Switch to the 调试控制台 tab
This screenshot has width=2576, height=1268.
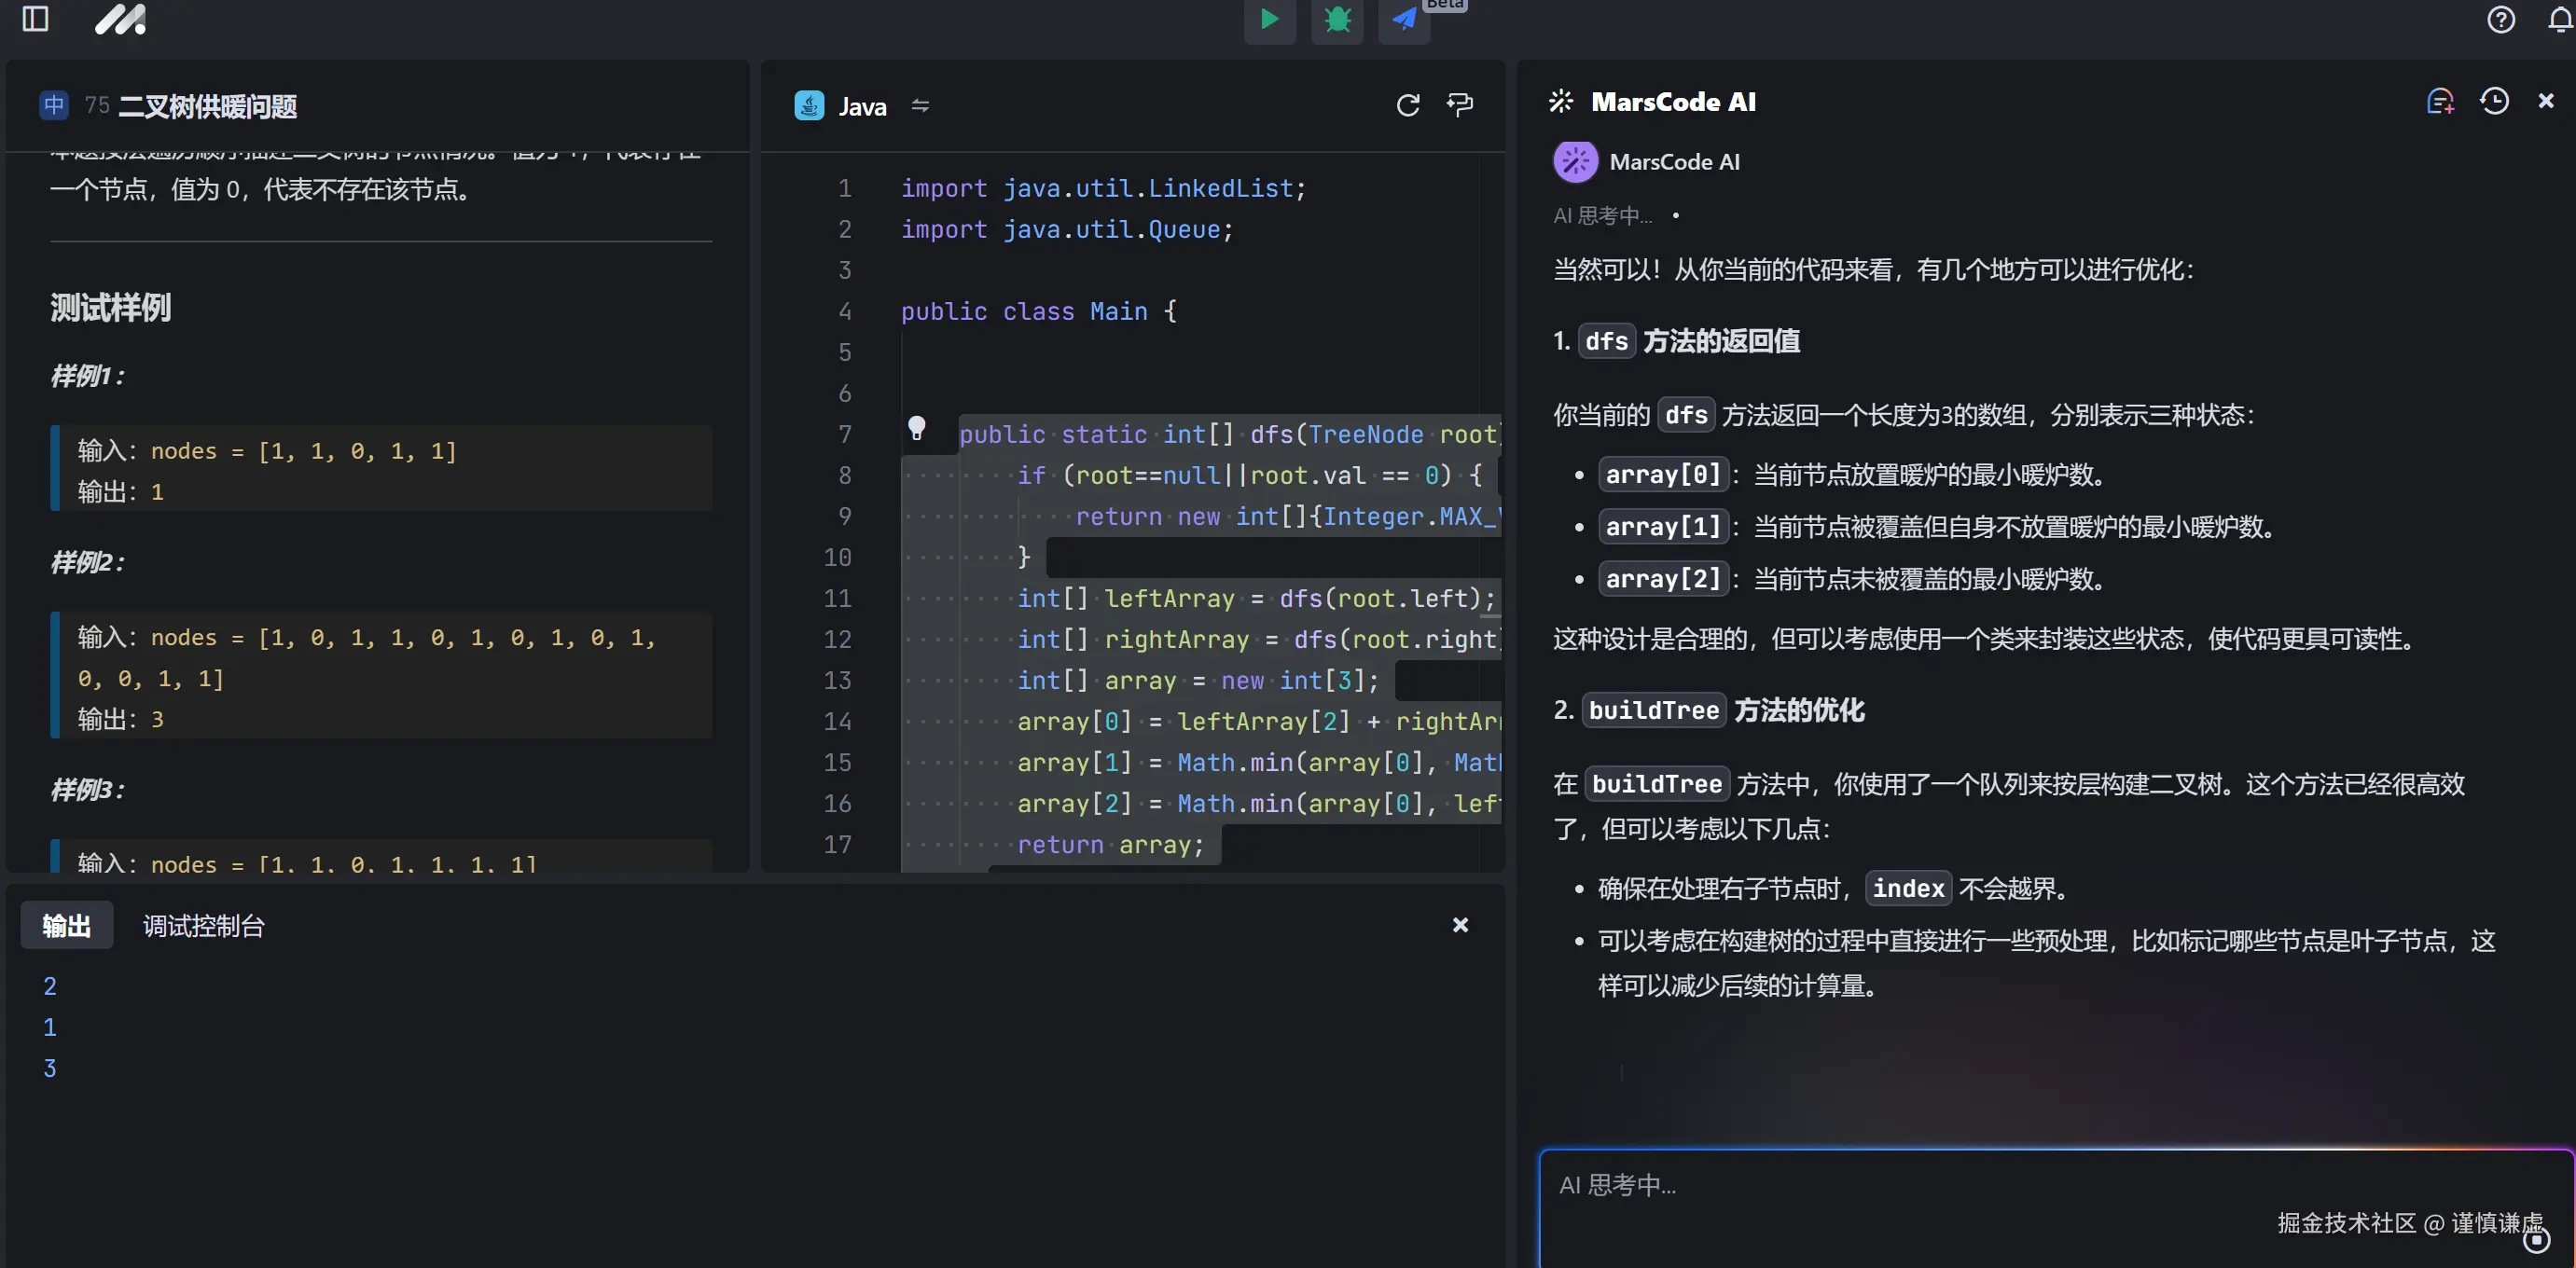[203, 926]
